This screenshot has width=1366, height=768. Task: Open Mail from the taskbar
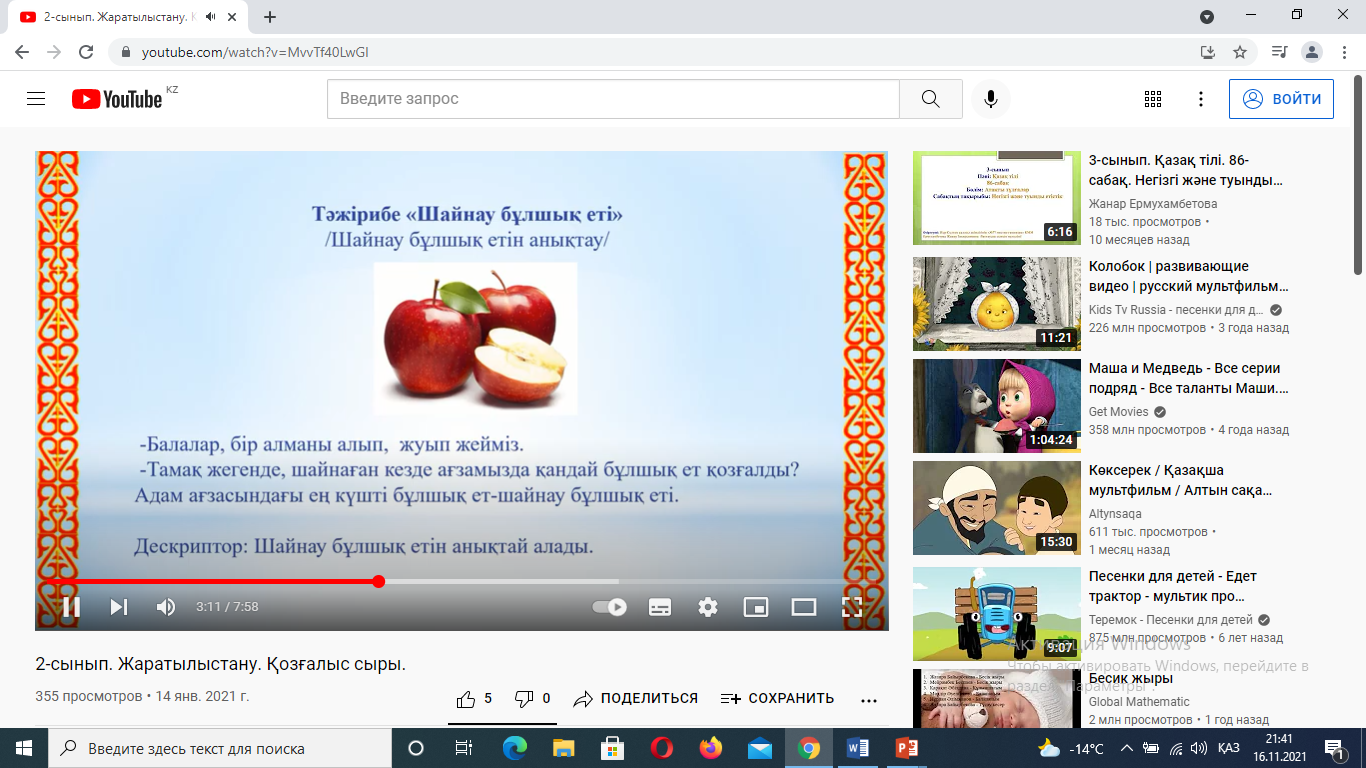tap(760, 748)
